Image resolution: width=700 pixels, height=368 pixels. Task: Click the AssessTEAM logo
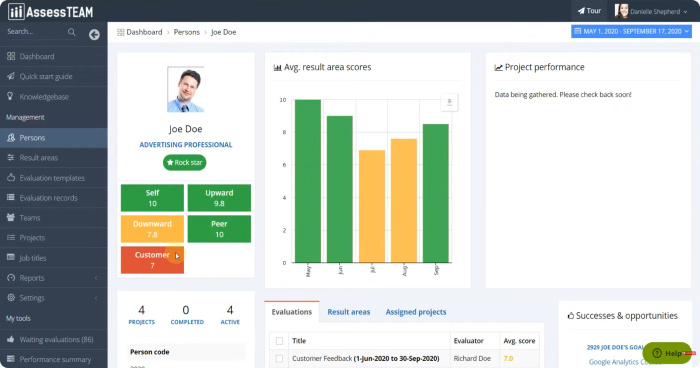[50, 11]
